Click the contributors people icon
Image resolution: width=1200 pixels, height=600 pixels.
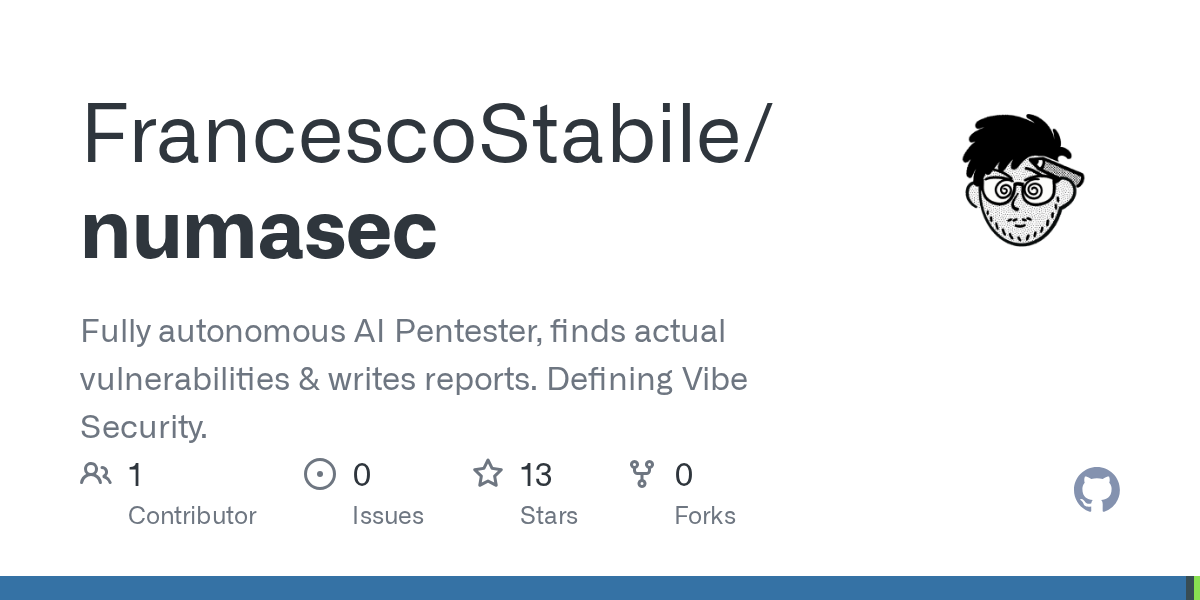pyautogui.click(x=96, y=474)
